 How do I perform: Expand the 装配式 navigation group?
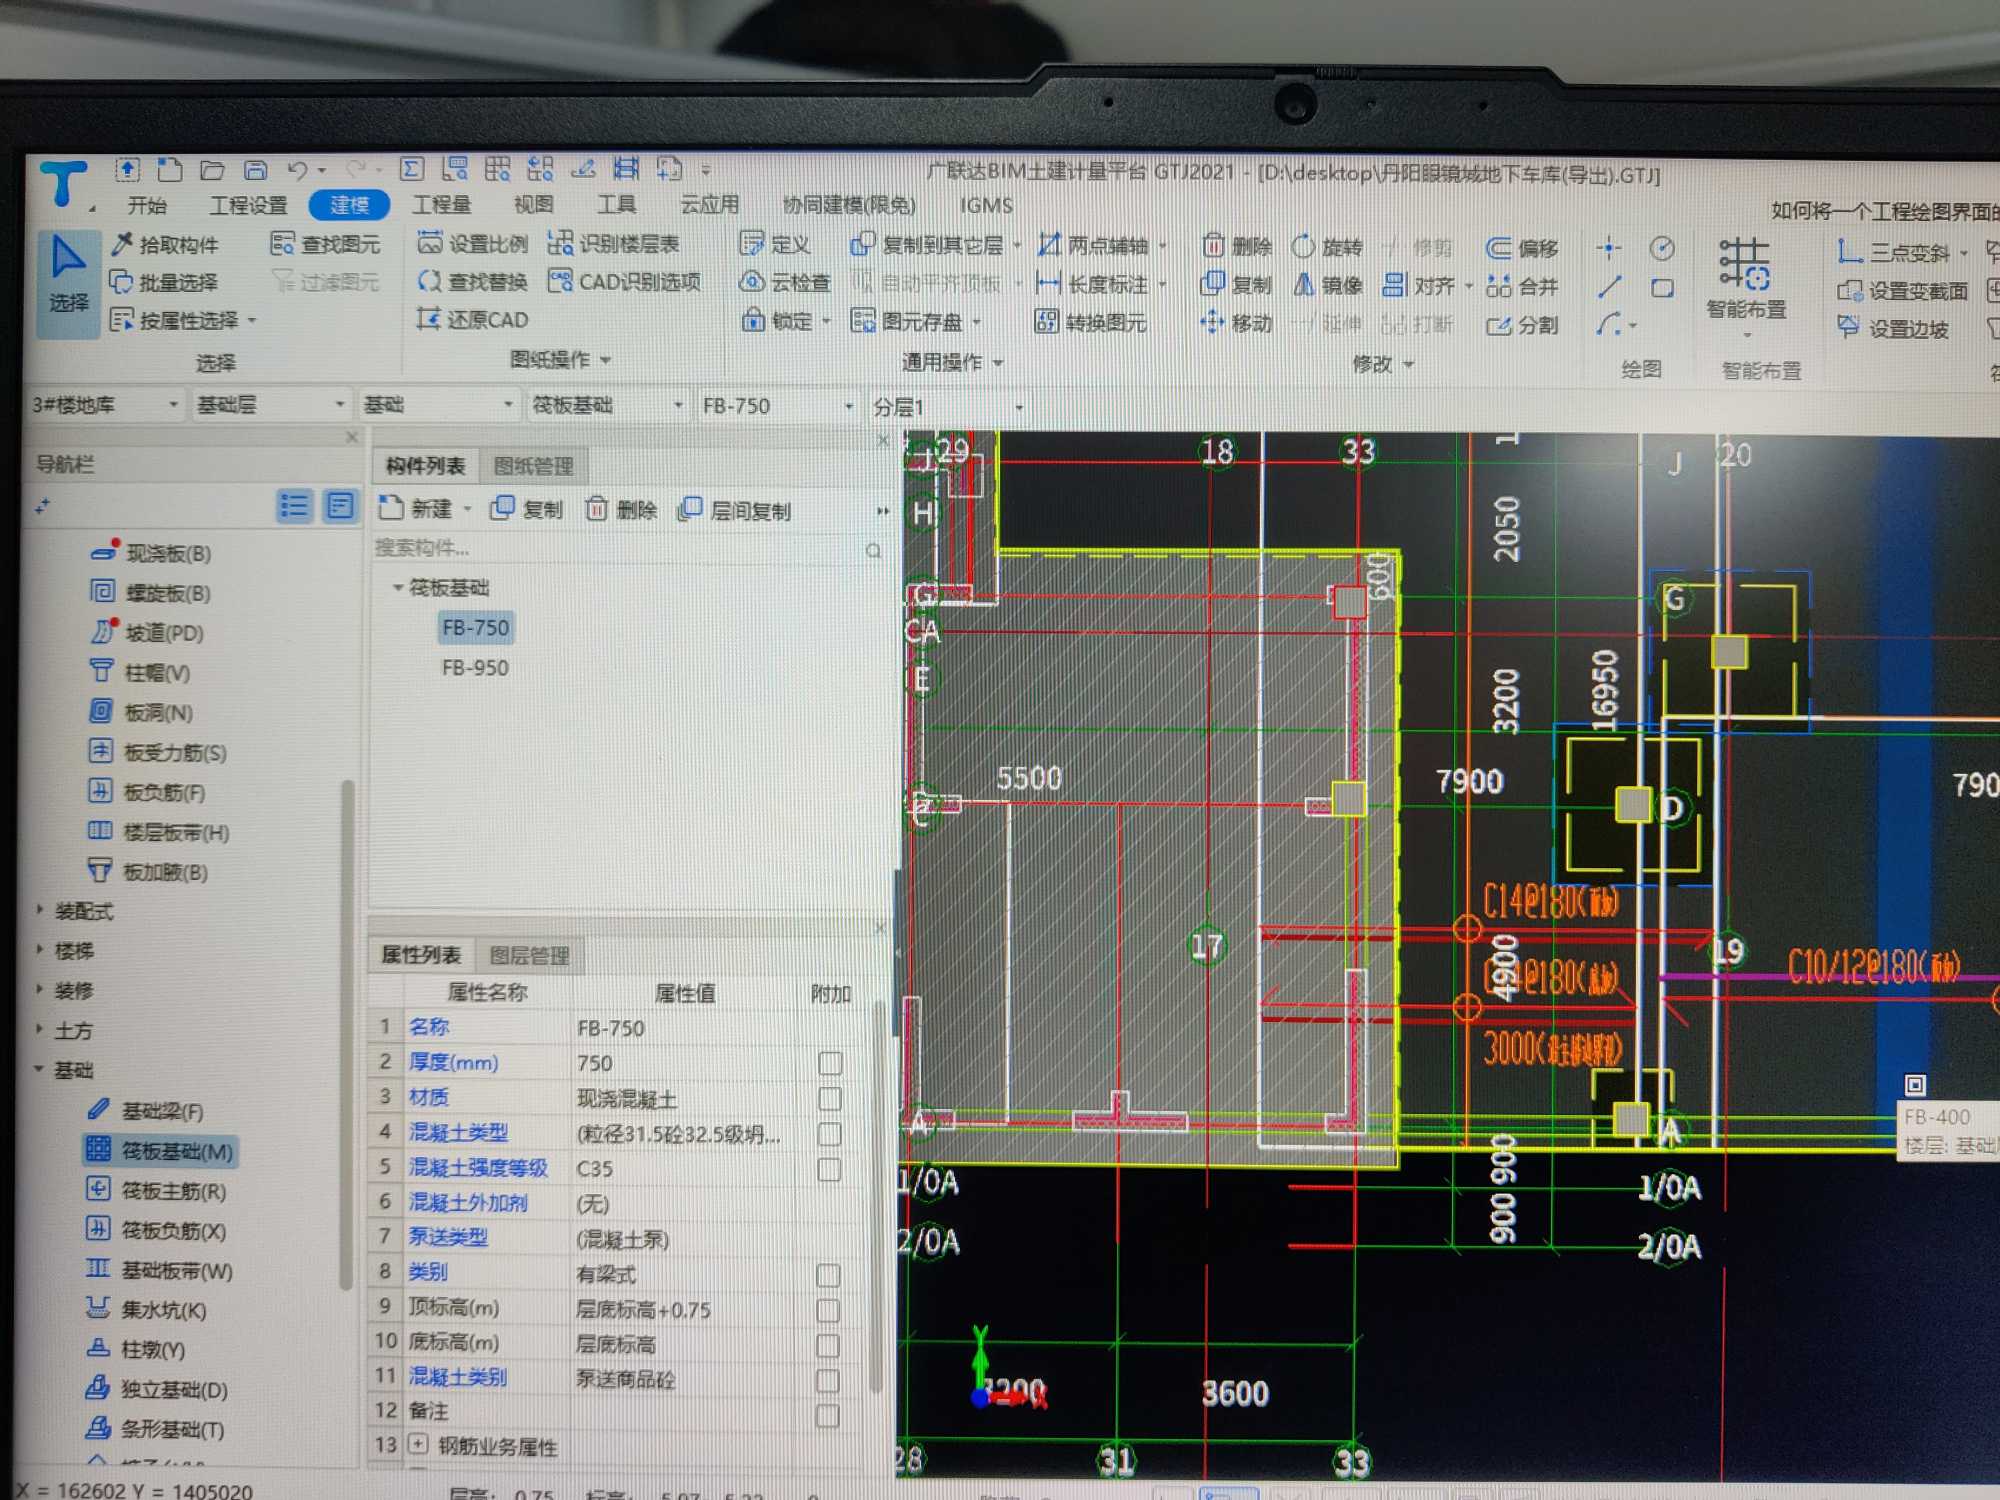[x=39, y=910]
